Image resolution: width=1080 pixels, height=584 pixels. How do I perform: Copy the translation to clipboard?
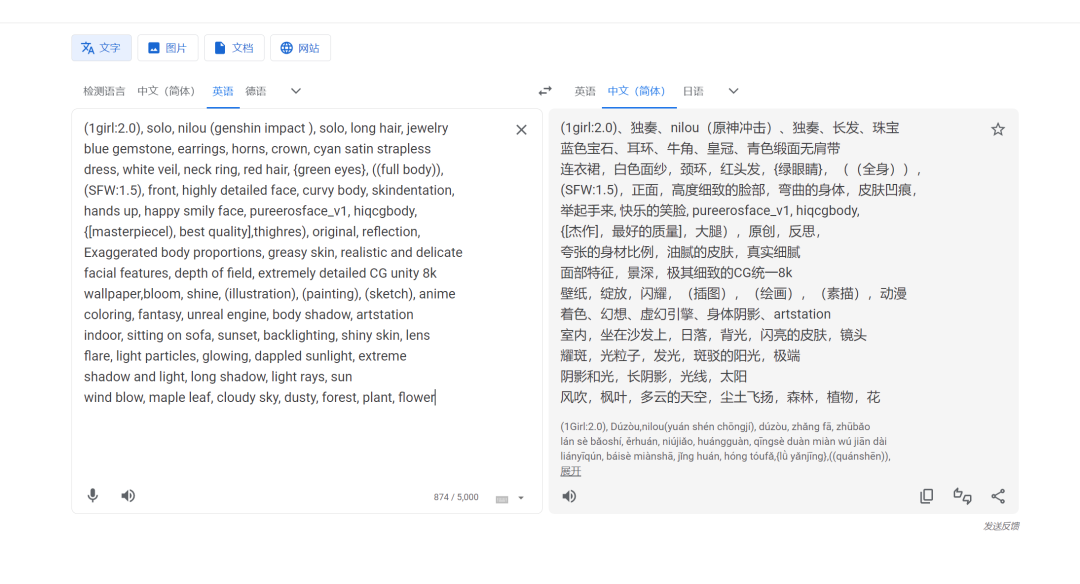[926, 496]
